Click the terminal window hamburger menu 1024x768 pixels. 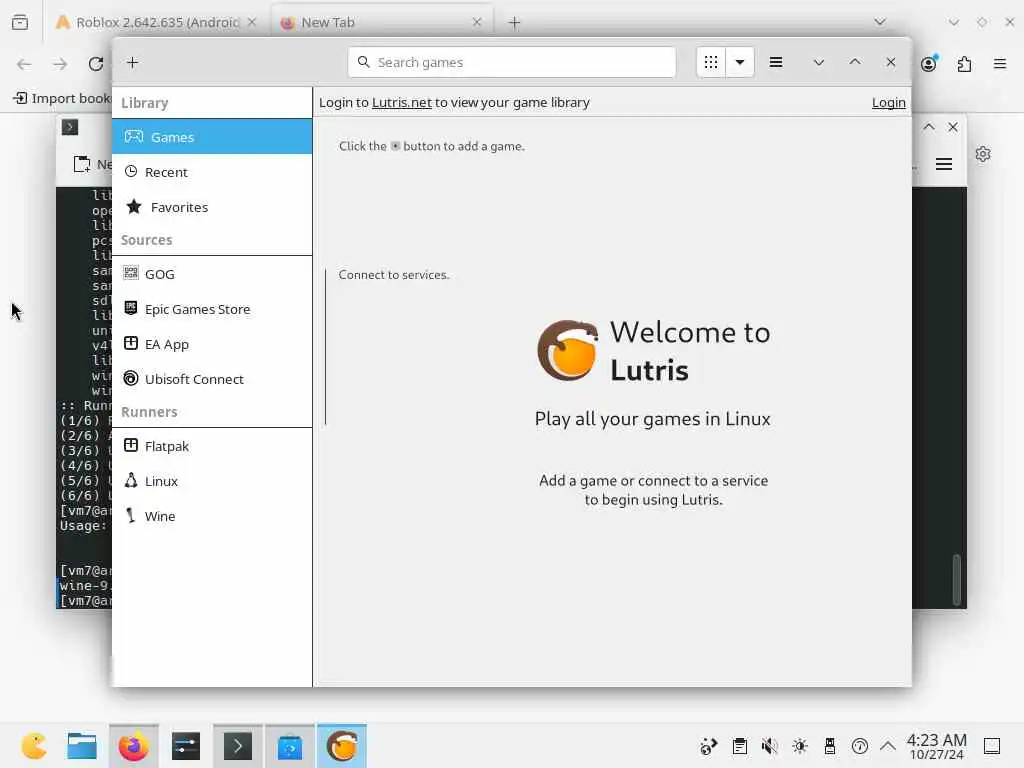point(944,164)
